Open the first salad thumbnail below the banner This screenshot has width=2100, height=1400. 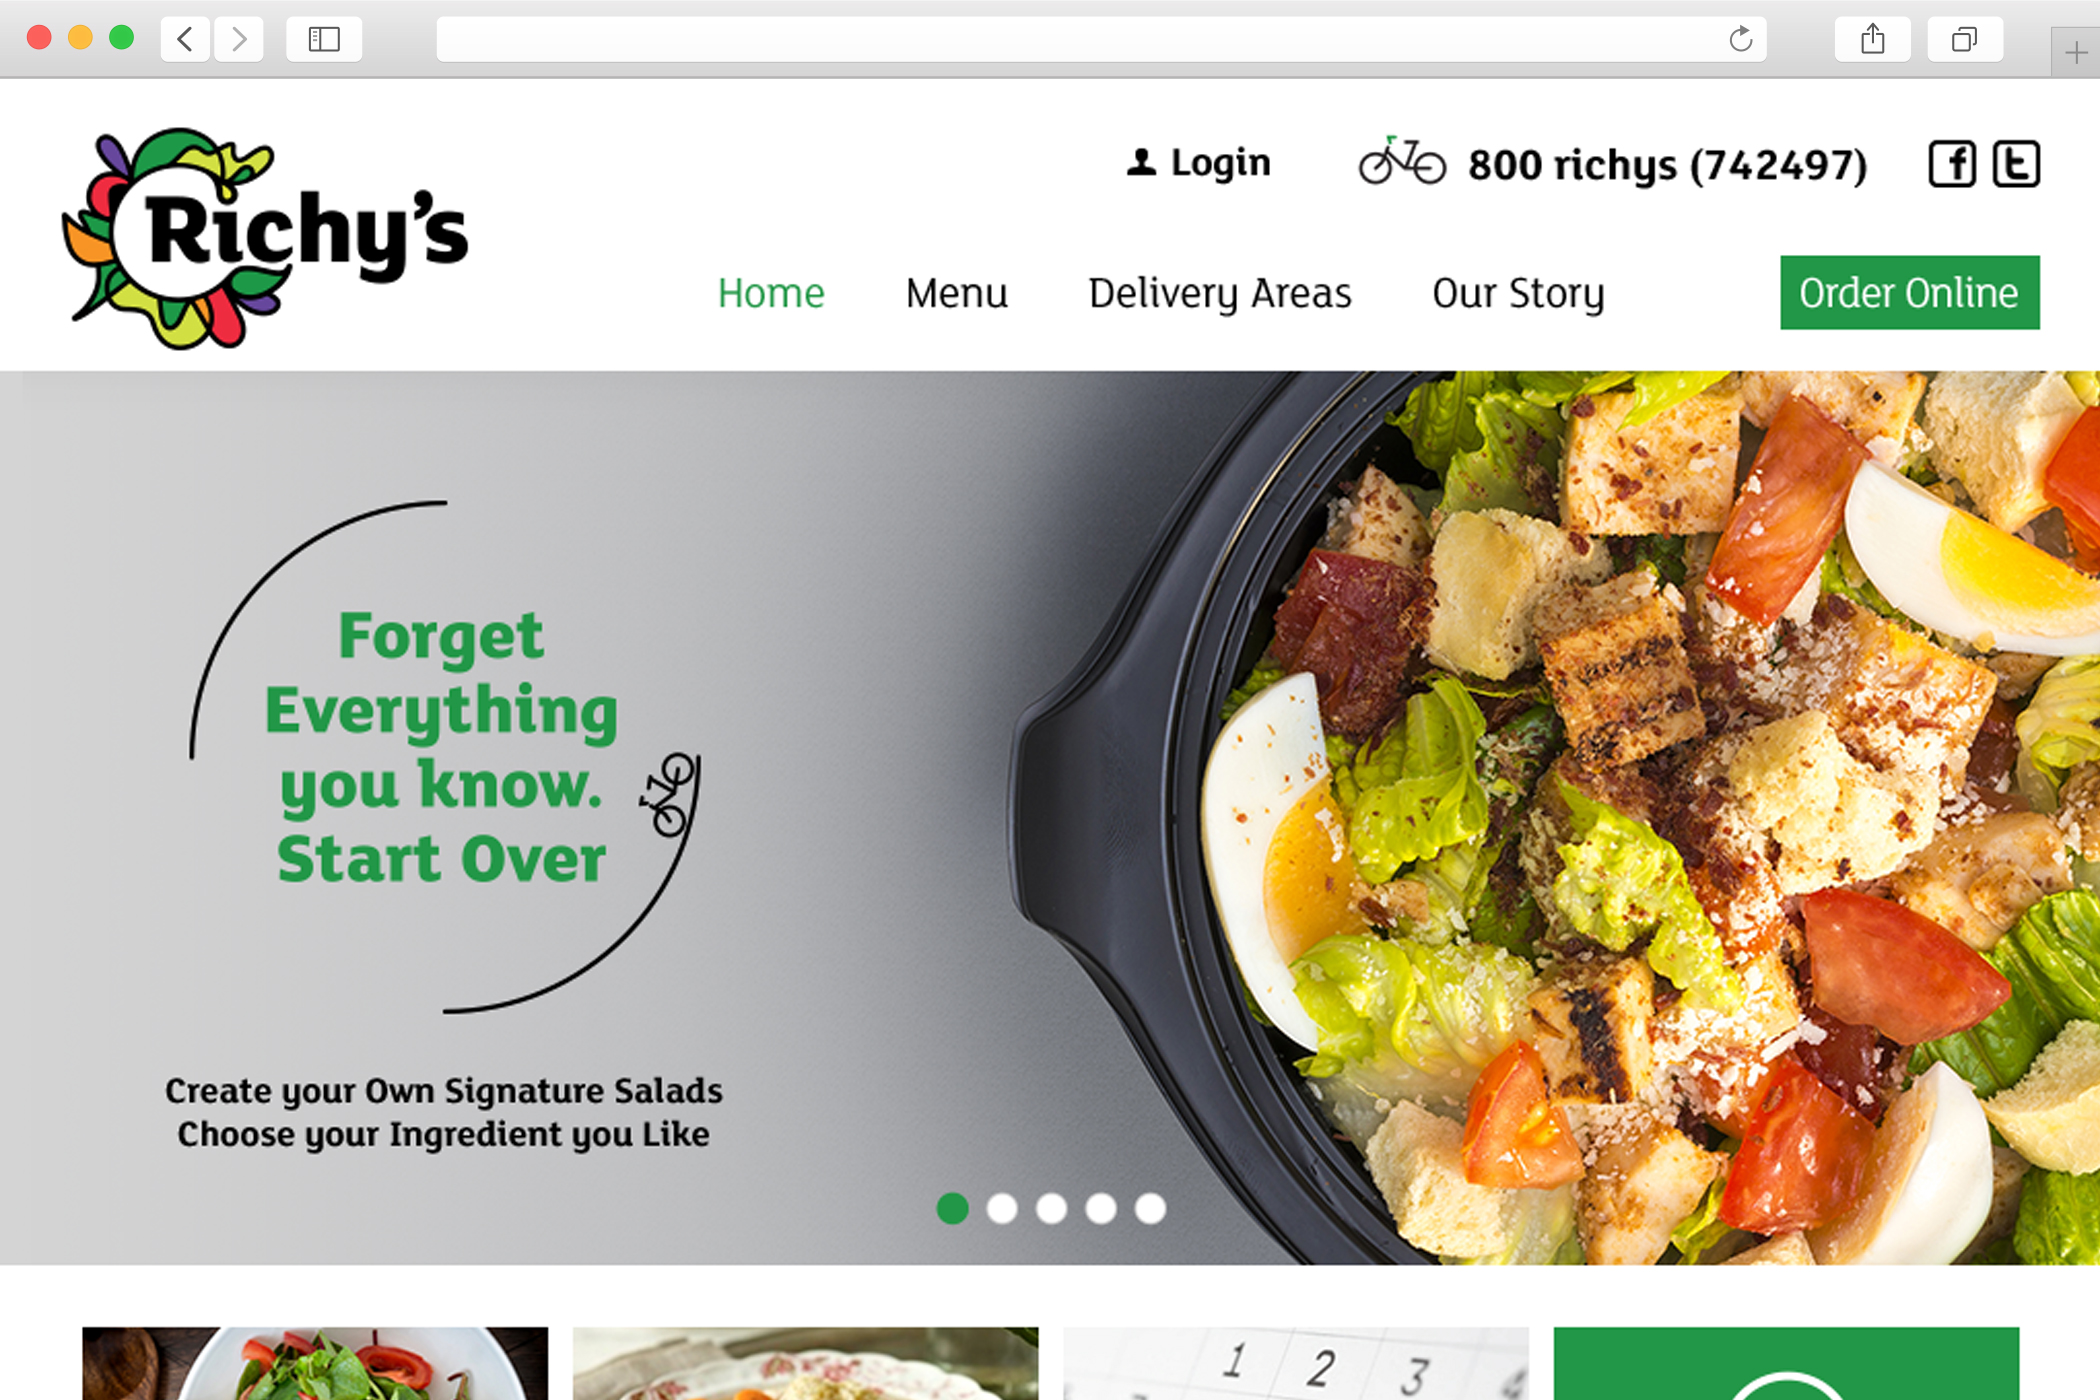[315, 1363]
